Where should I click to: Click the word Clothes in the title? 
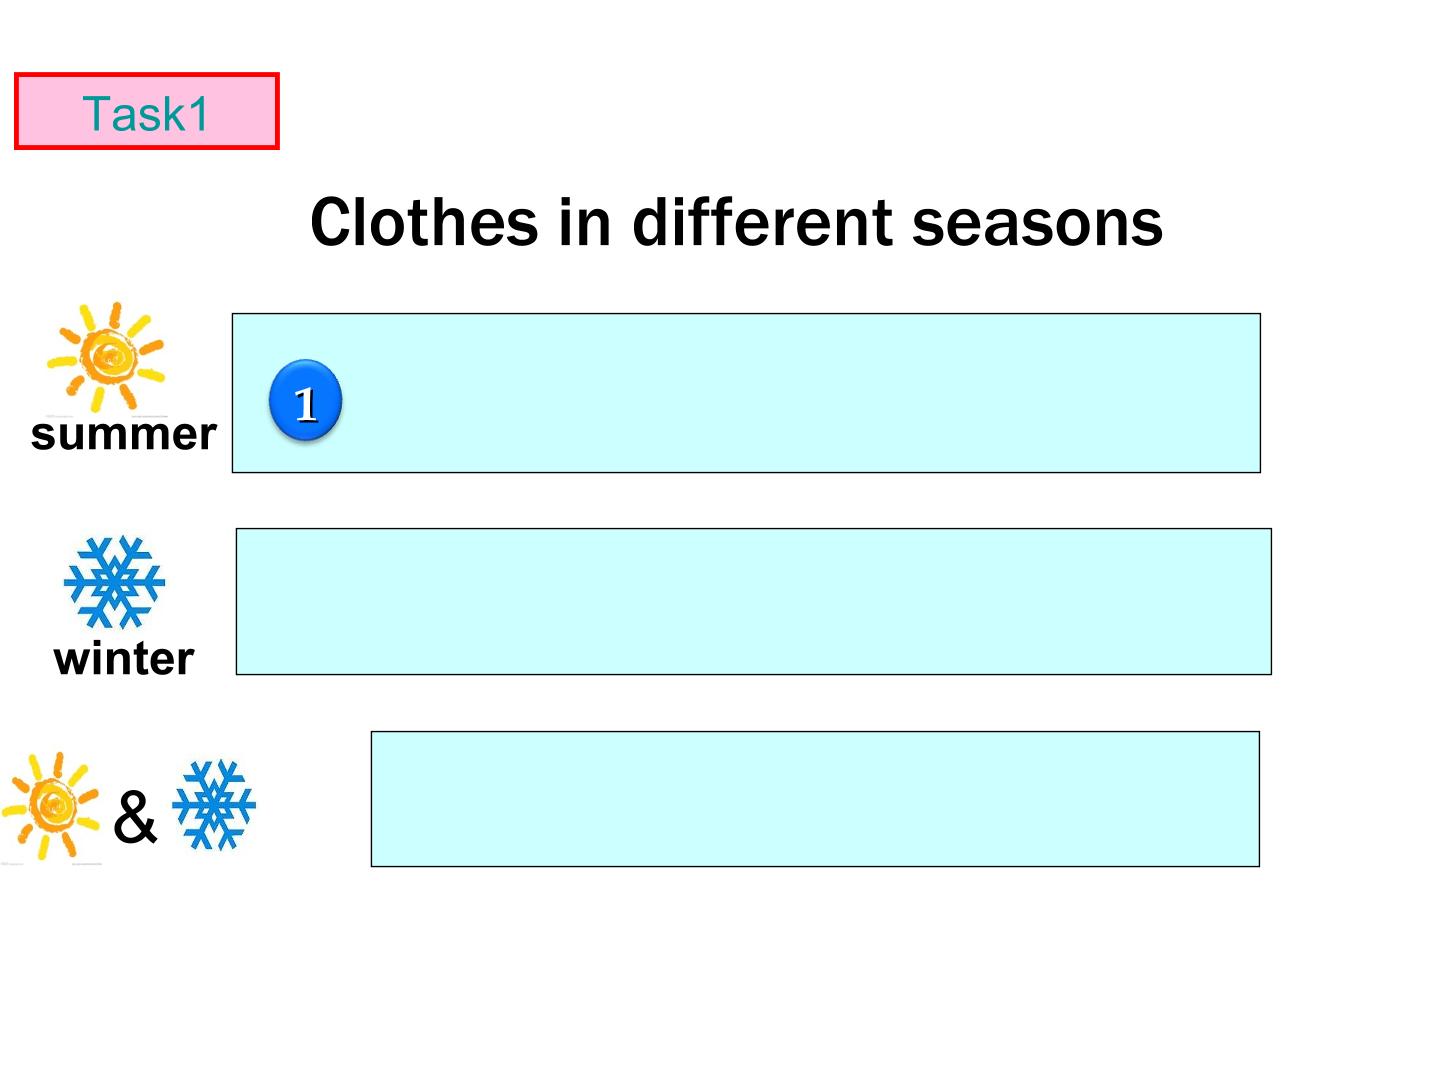424,222
